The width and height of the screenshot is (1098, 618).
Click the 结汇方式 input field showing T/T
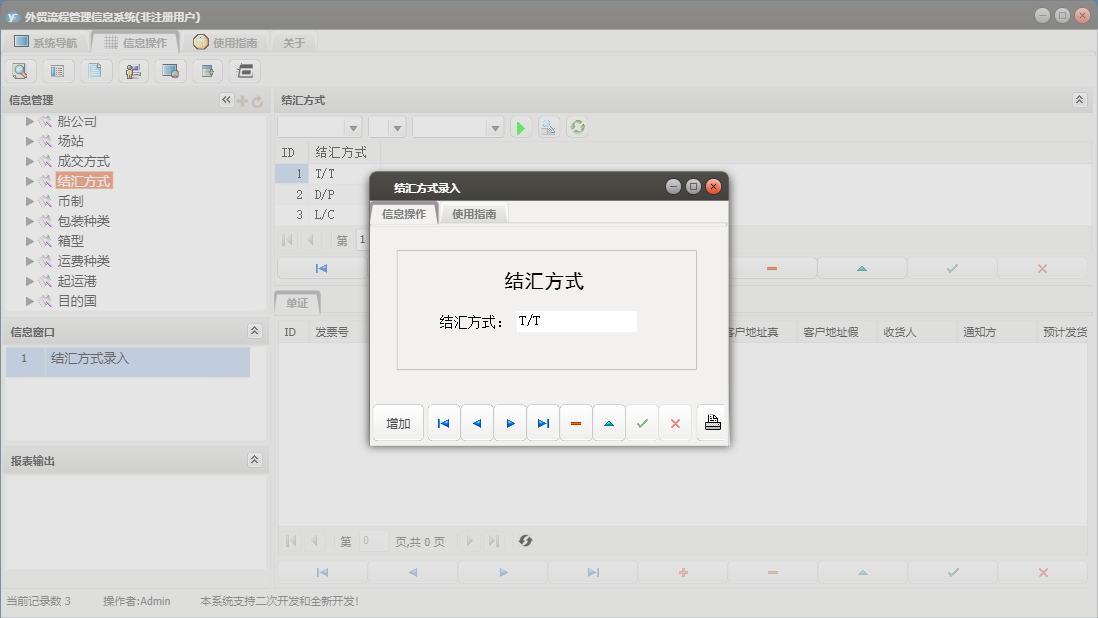pyautogui.click(x=576, y=321)
